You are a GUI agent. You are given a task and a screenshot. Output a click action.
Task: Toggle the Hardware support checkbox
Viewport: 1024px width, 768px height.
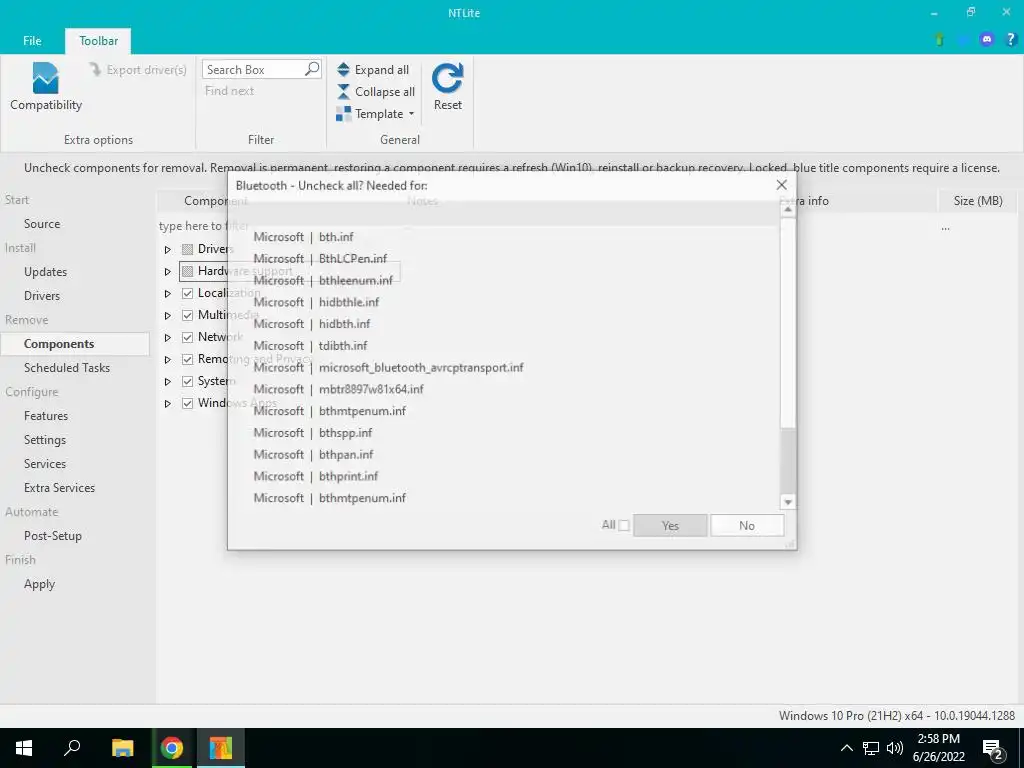[x=187, y=270]
